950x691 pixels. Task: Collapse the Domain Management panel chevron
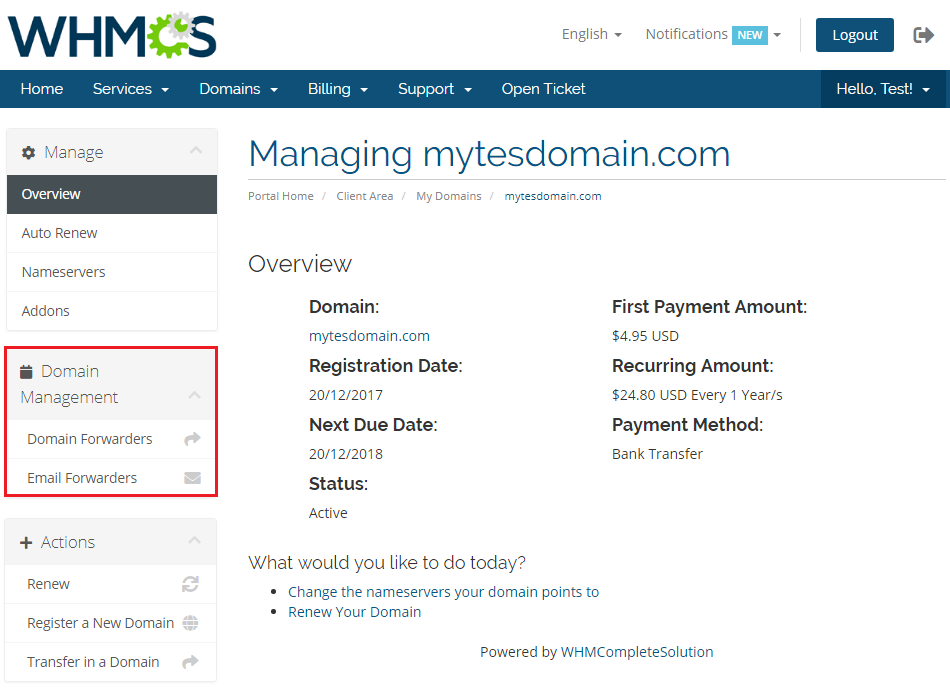(194, 395)
